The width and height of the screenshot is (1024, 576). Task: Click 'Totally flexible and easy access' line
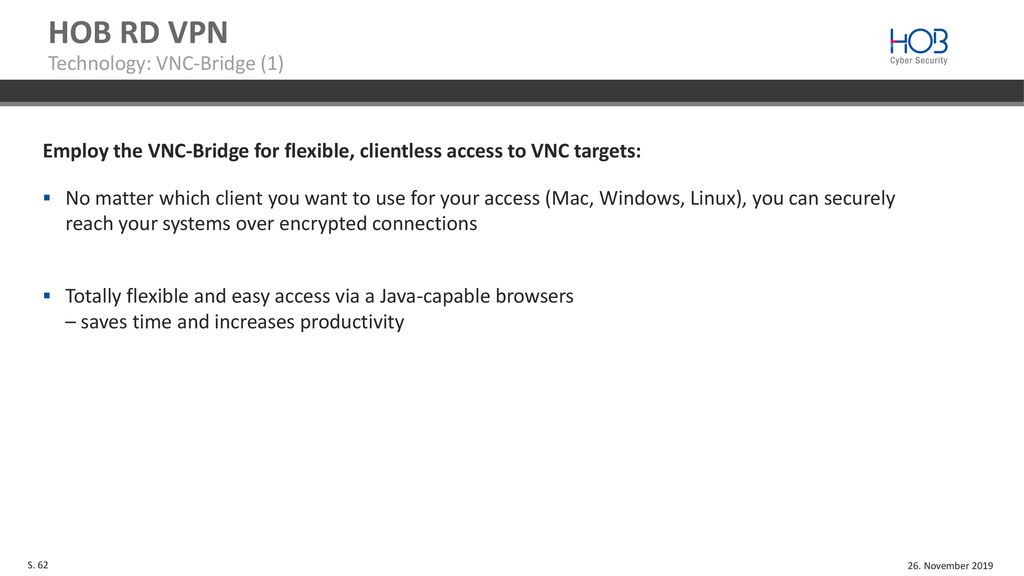coord(319,296)
